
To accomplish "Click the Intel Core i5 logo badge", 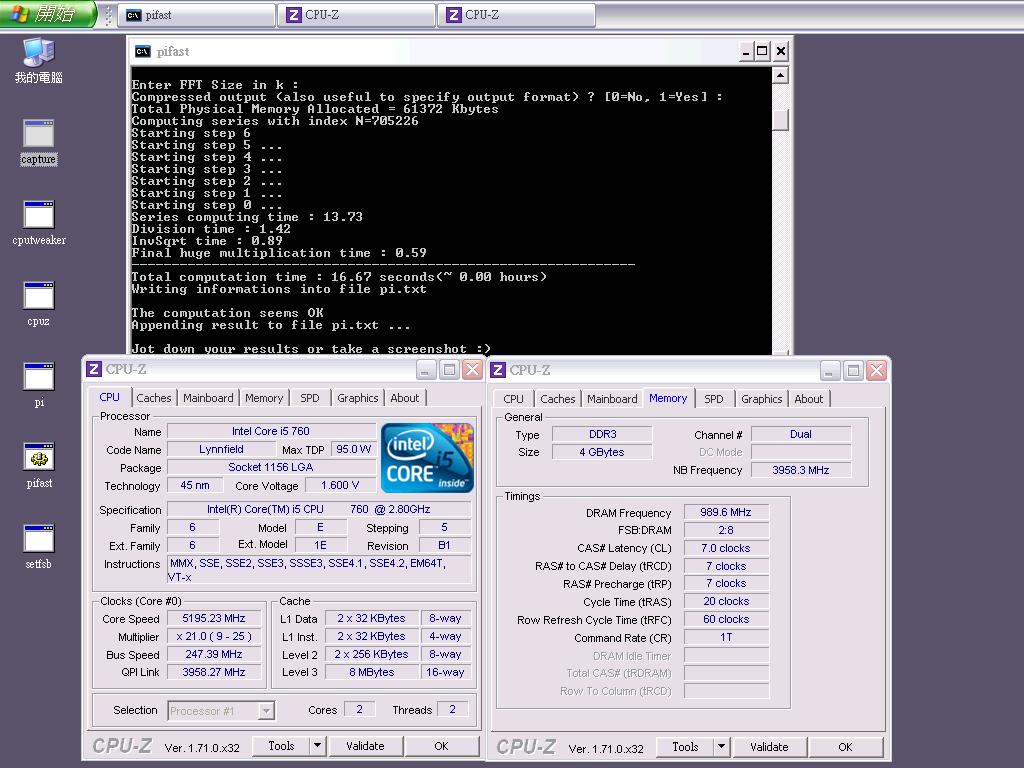I will click(427, 458).
